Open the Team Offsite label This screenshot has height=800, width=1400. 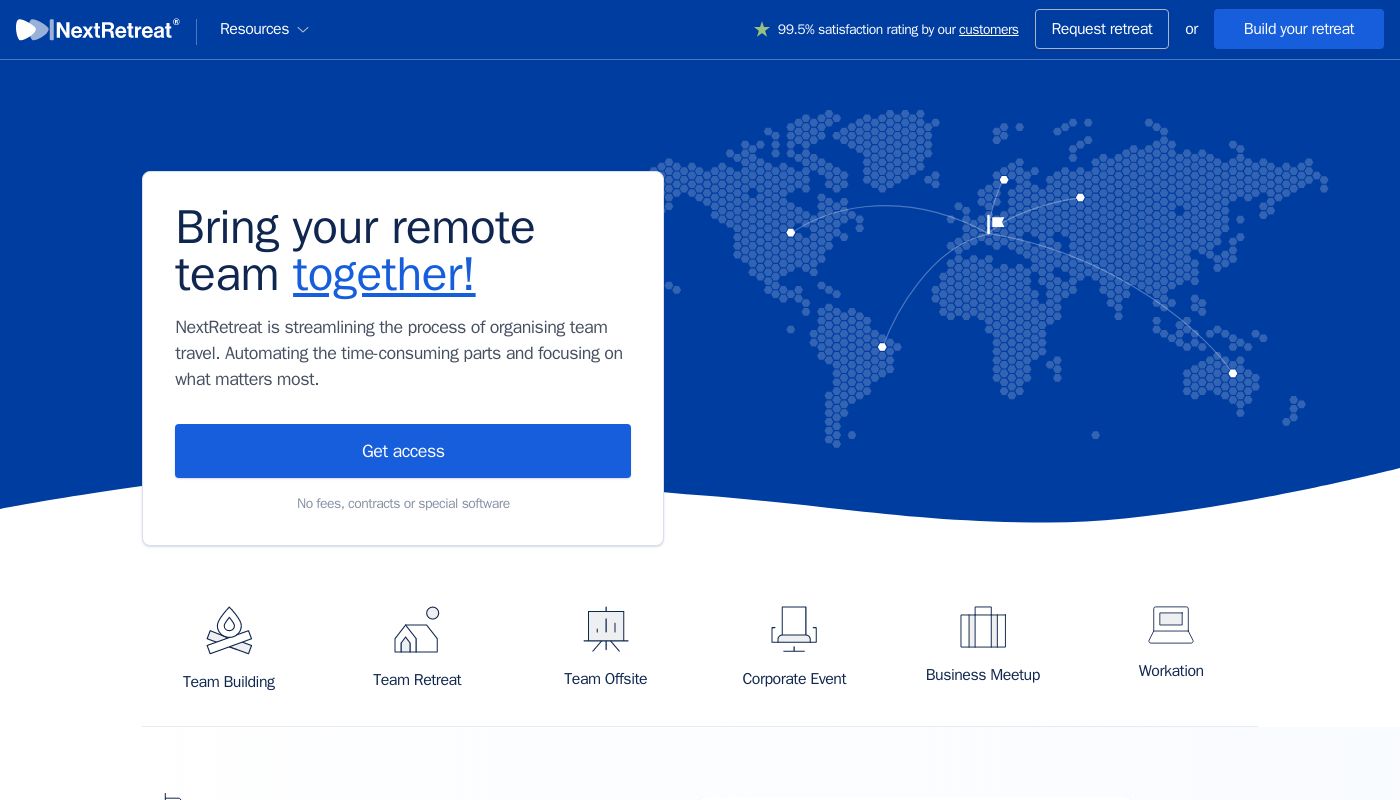(x=606, y=679)
